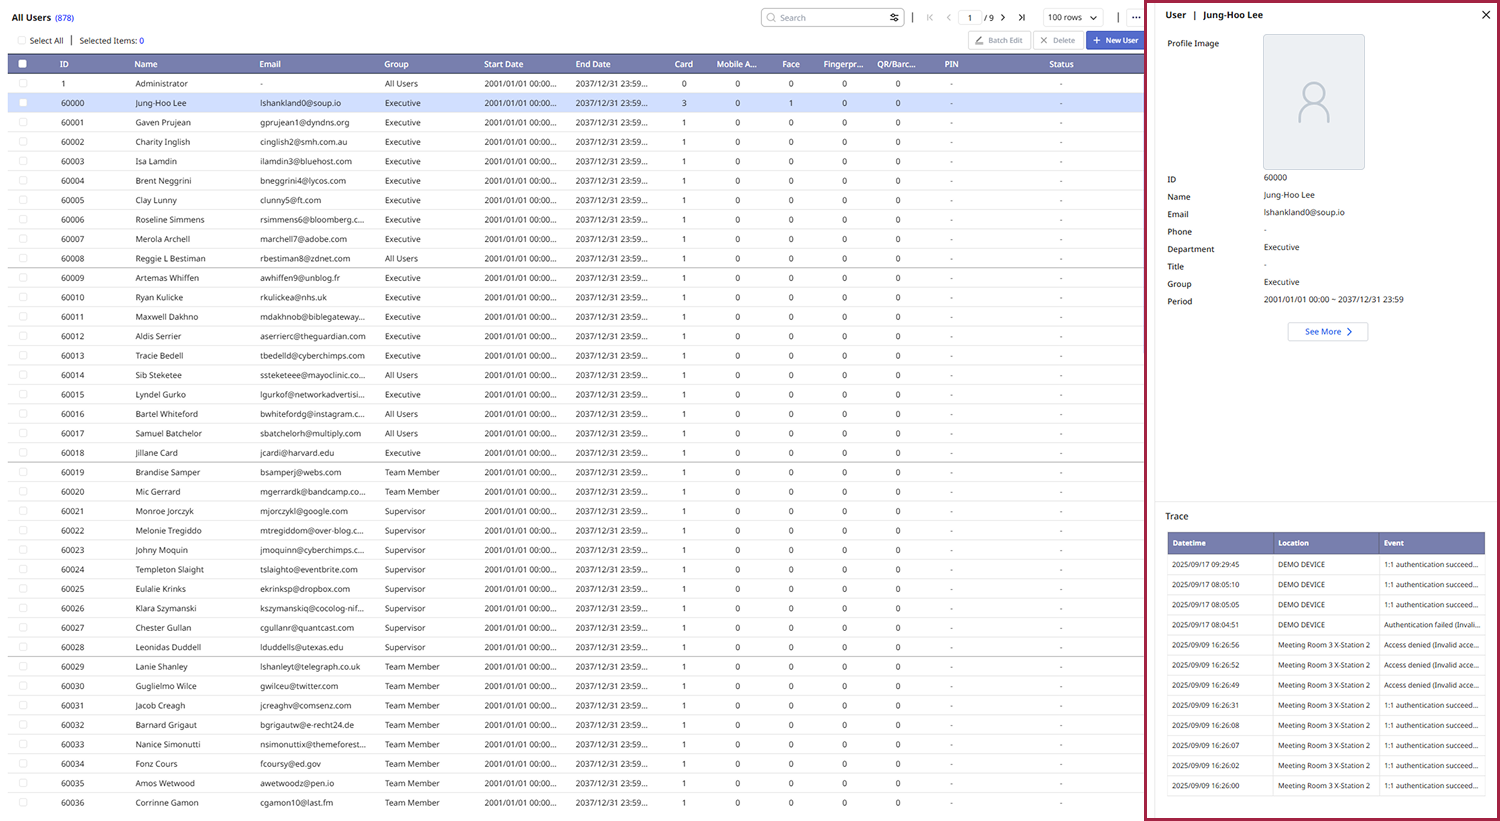Sort by the Name column header
Screen dimensions: 1500x821
click(x=146, y=64)
